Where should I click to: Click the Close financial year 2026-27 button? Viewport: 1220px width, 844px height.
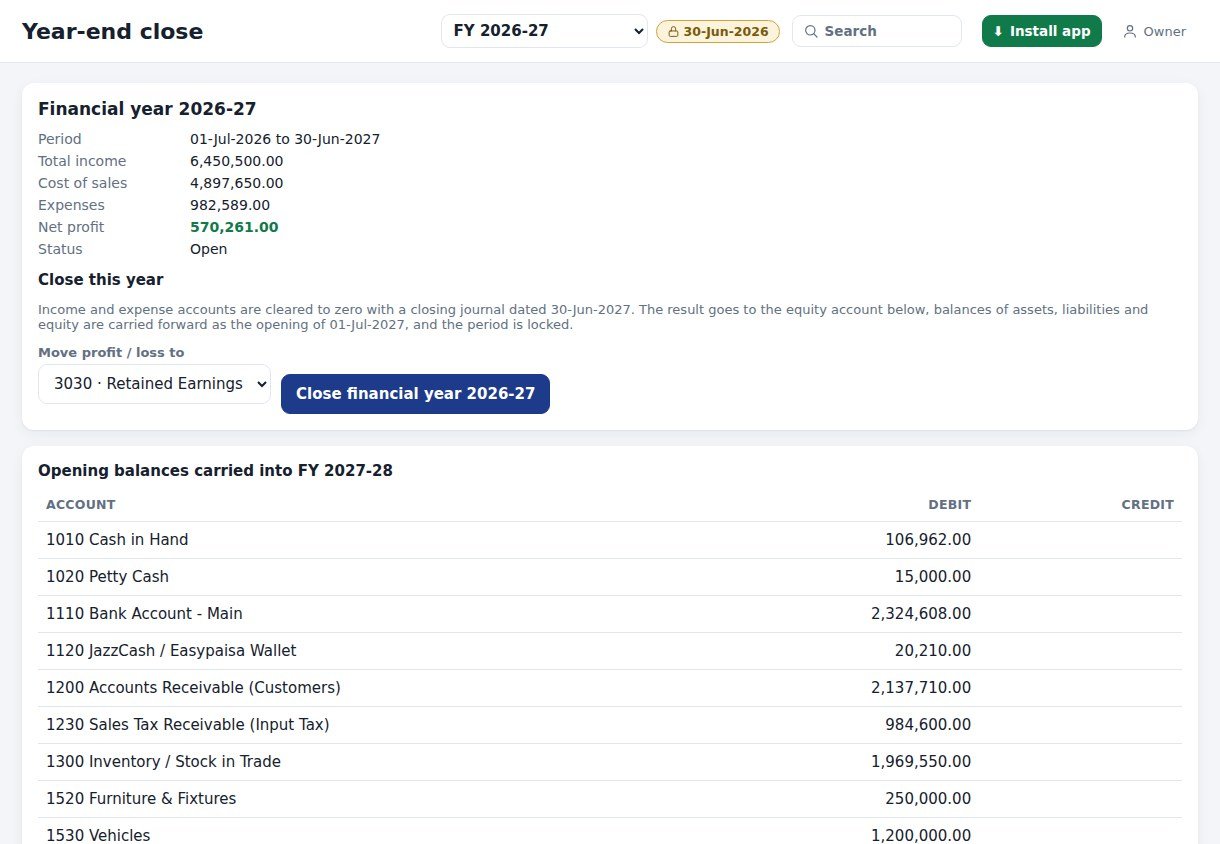(x=415, y=394)
